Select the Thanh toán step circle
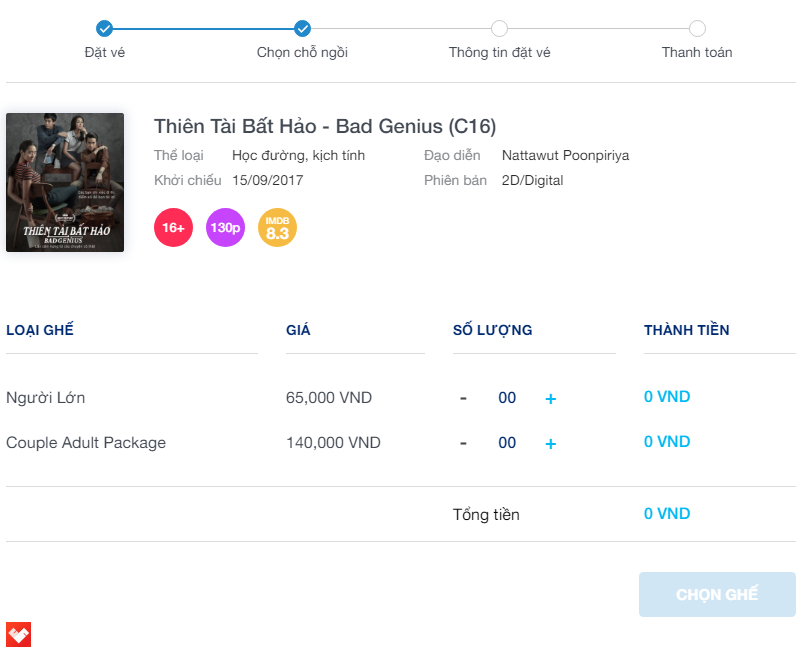This screenshot has height=651, width=809. [697, 28]
